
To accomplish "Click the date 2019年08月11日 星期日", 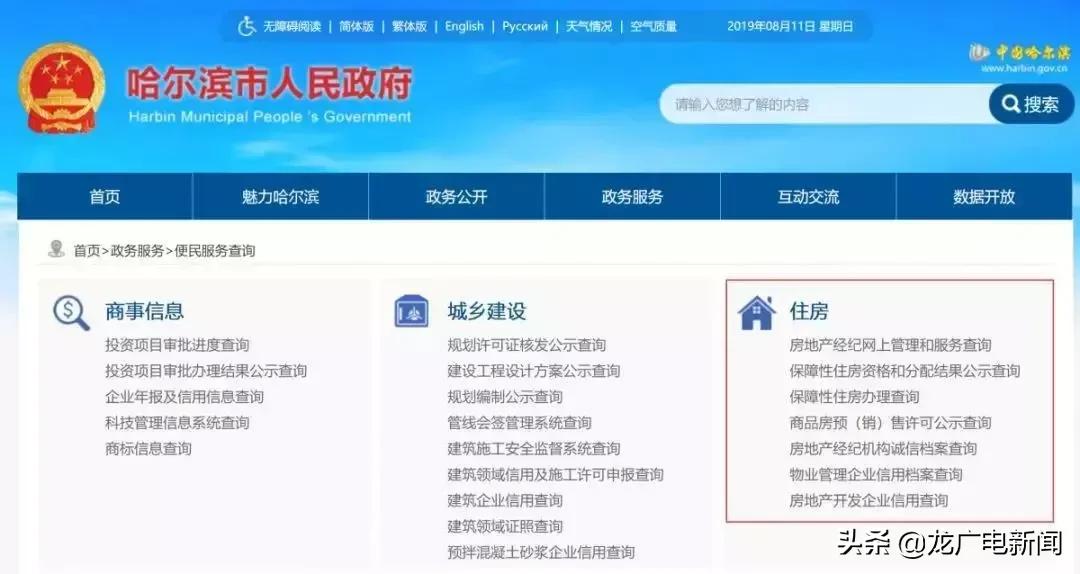I will [790, 26].
